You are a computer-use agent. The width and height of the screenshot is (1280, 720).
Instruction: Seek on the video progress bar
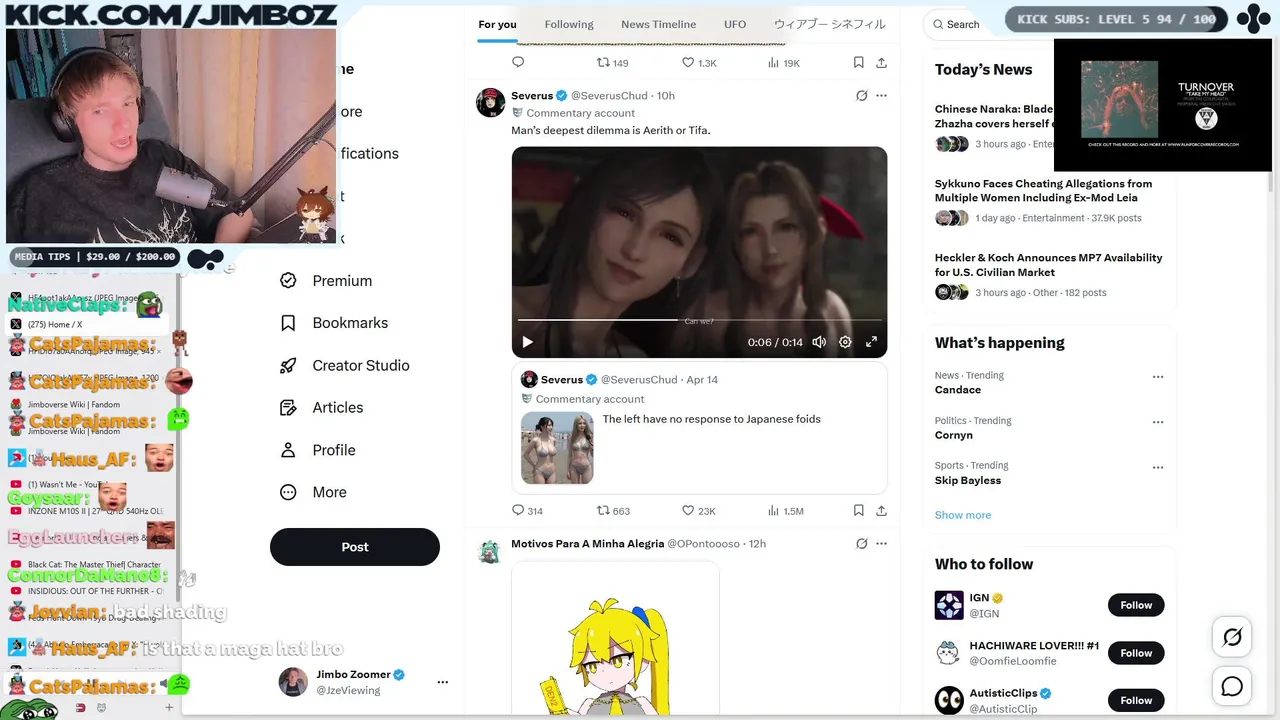(x=699, y=321)
